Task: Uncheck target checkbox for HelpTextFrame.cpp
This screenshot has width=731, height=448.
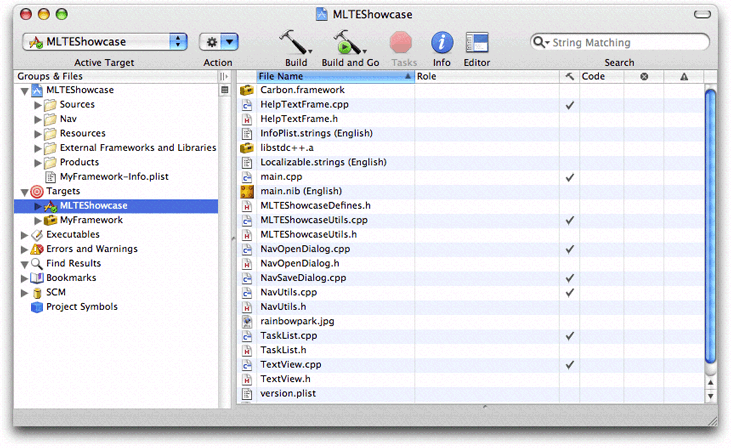Action: [569, 105]
